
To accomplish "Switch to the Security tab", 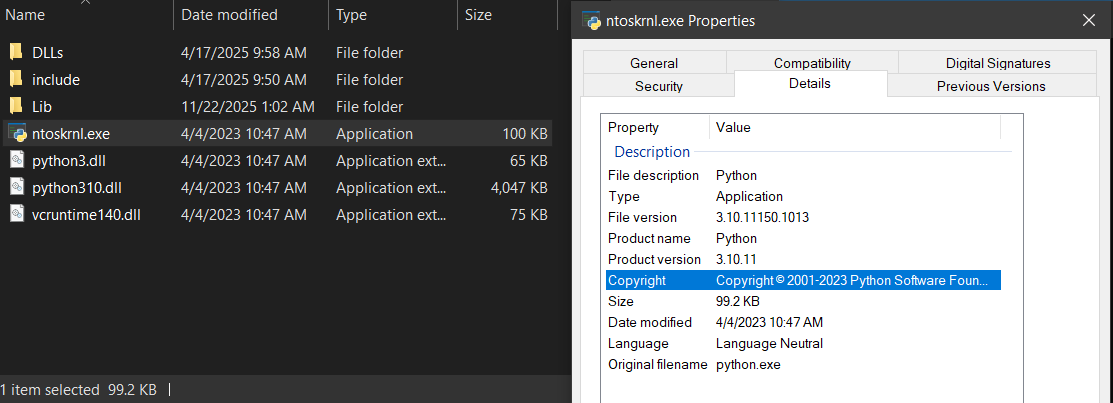I will coord(659,86).
